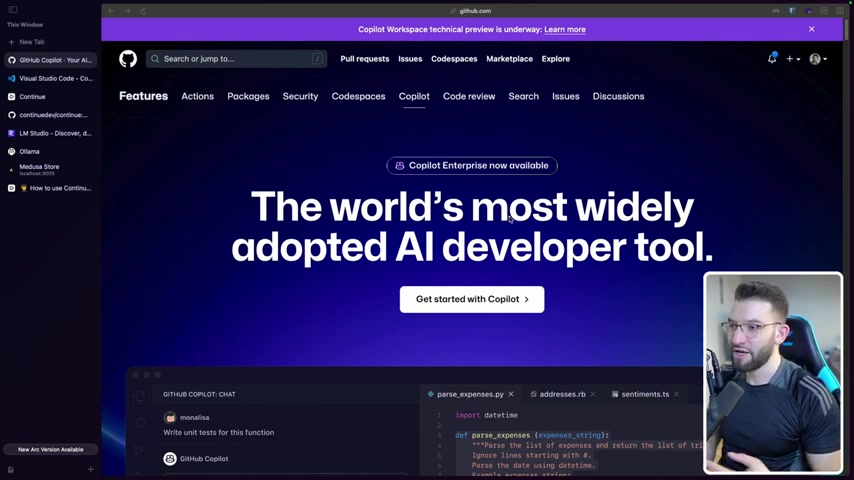Image resolution: width=854 pixels, height=480 pixels.
Task: Switch to the Packages features tab
Action: 248,96
